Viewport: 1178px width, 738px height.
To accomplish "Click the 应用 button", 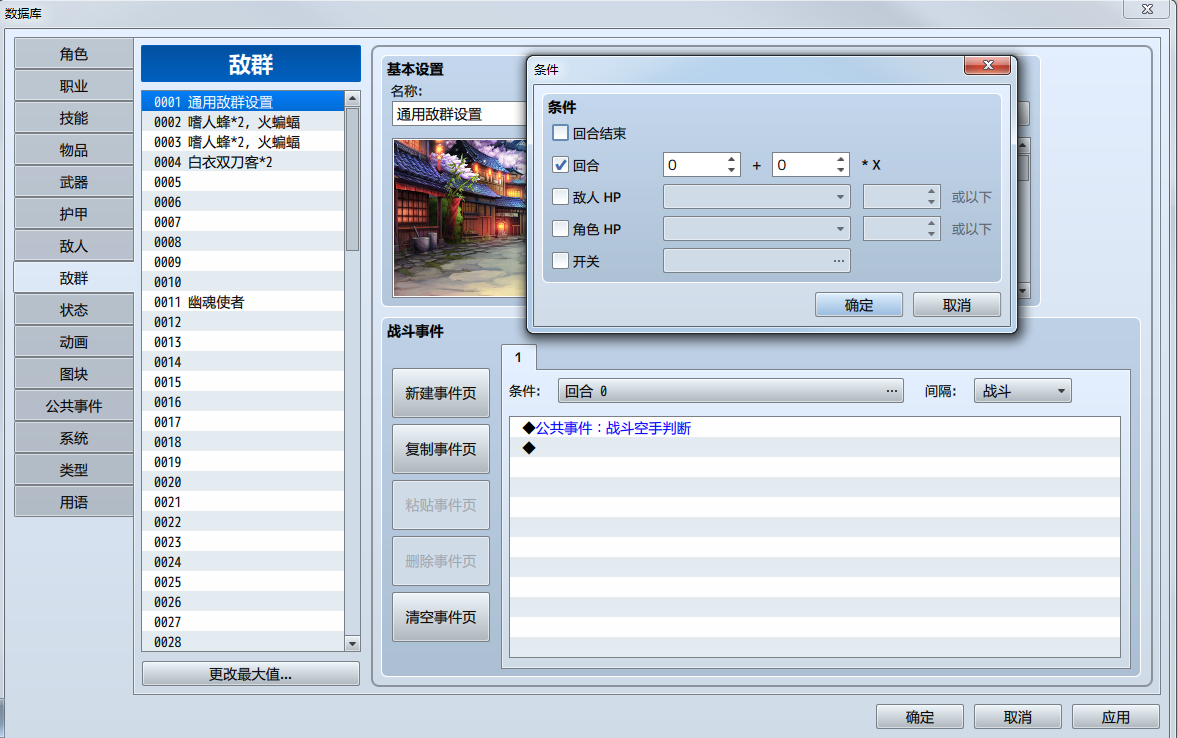I will point(1116,717).
